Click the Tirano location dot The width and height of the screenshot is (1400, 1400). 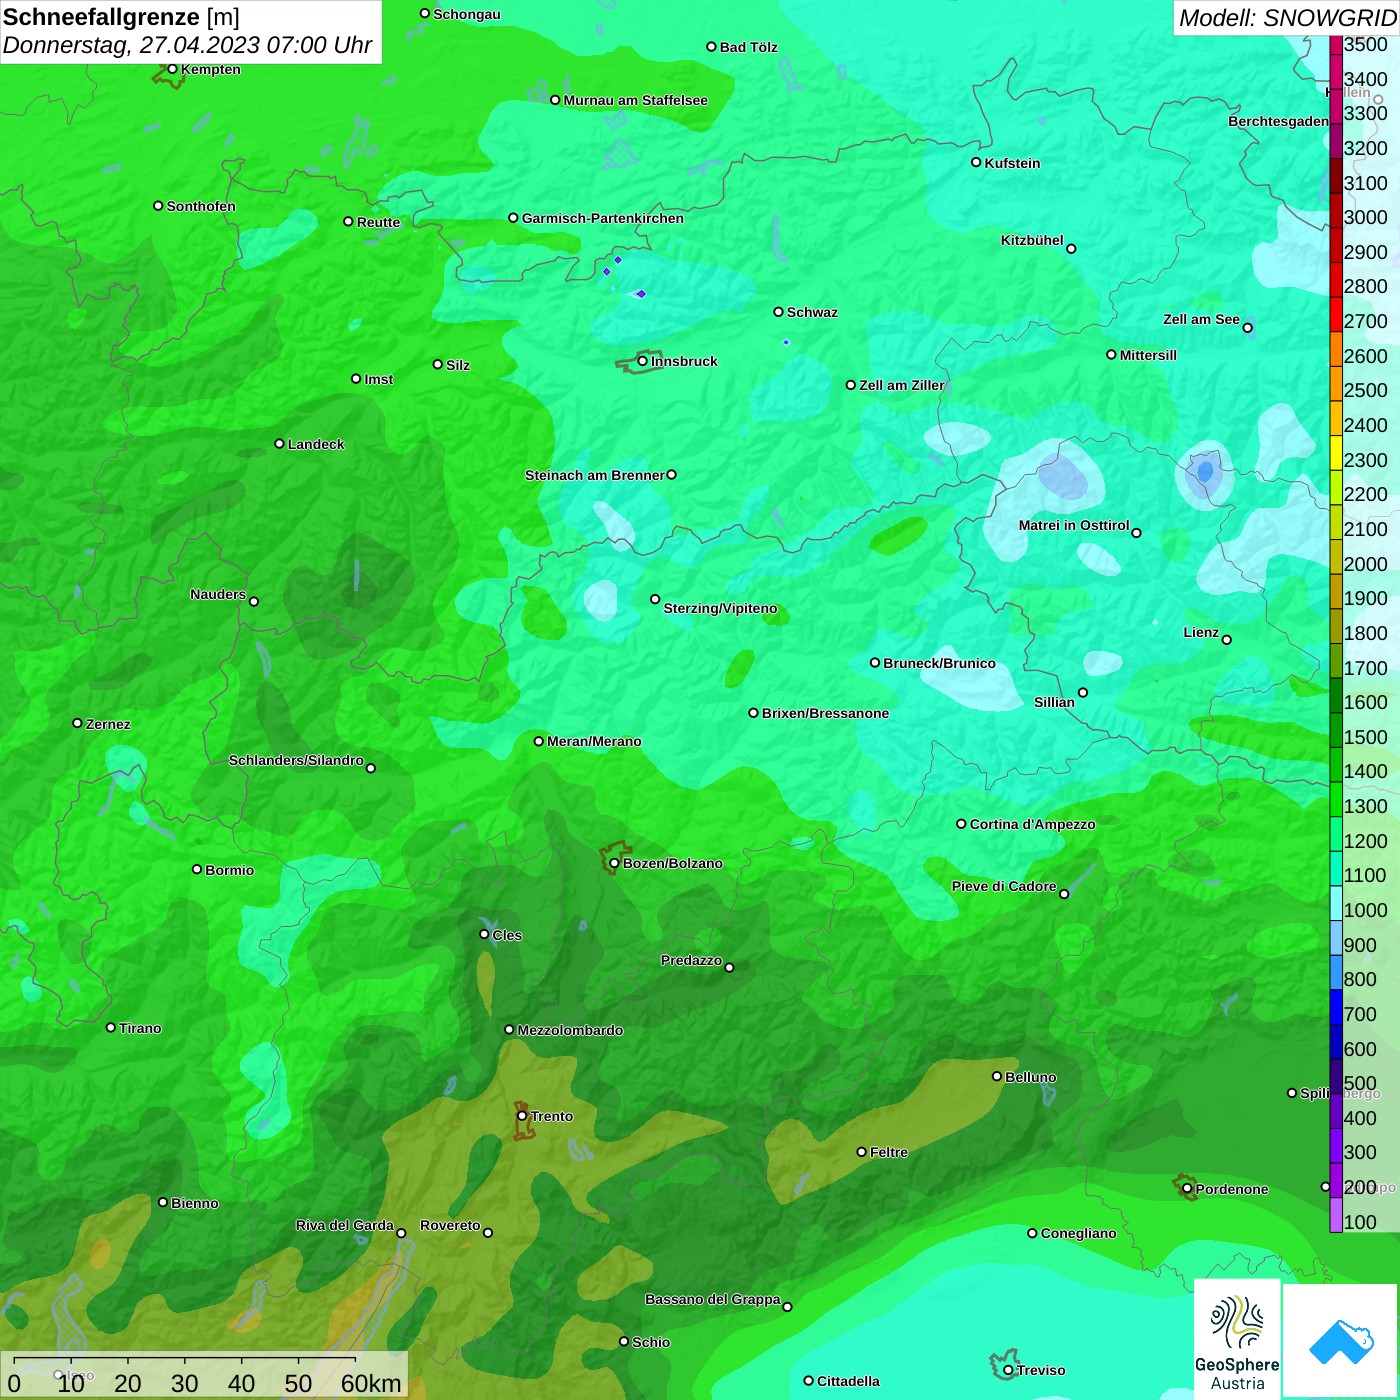(x=111, y=1027)
